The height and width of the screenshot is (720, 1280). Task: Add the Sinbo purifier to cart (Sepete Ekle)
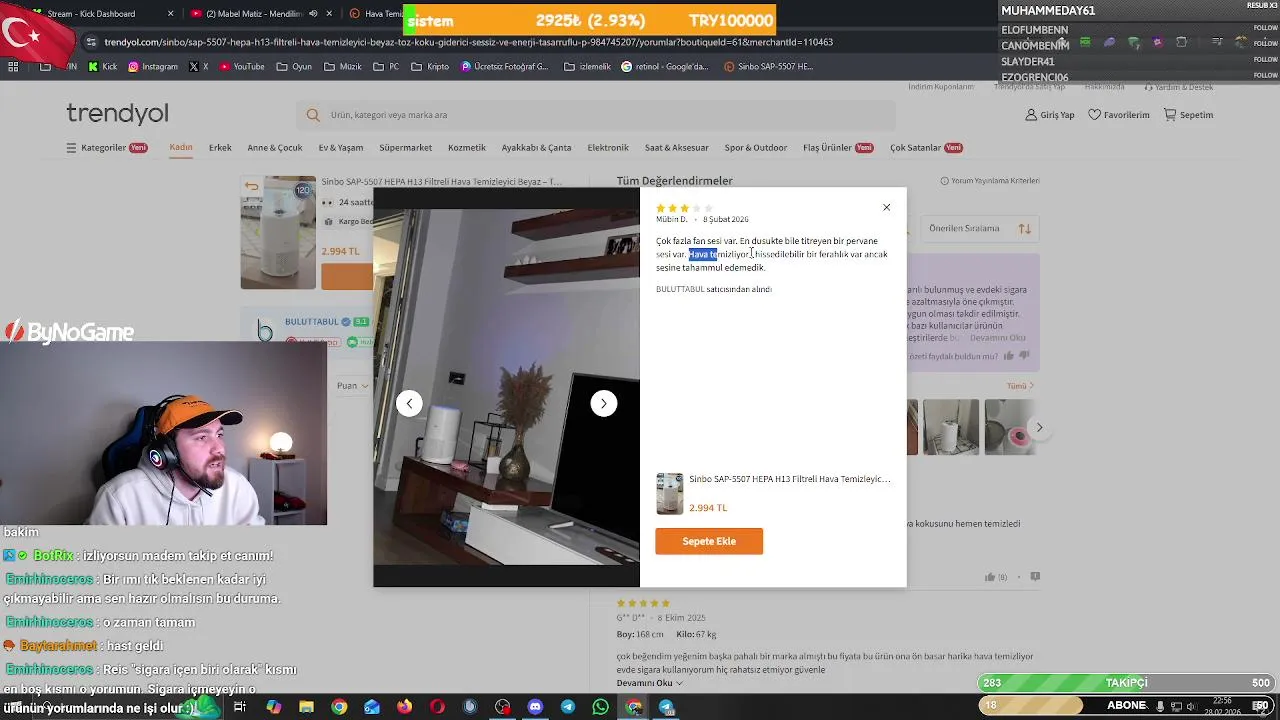coord(709,541)
